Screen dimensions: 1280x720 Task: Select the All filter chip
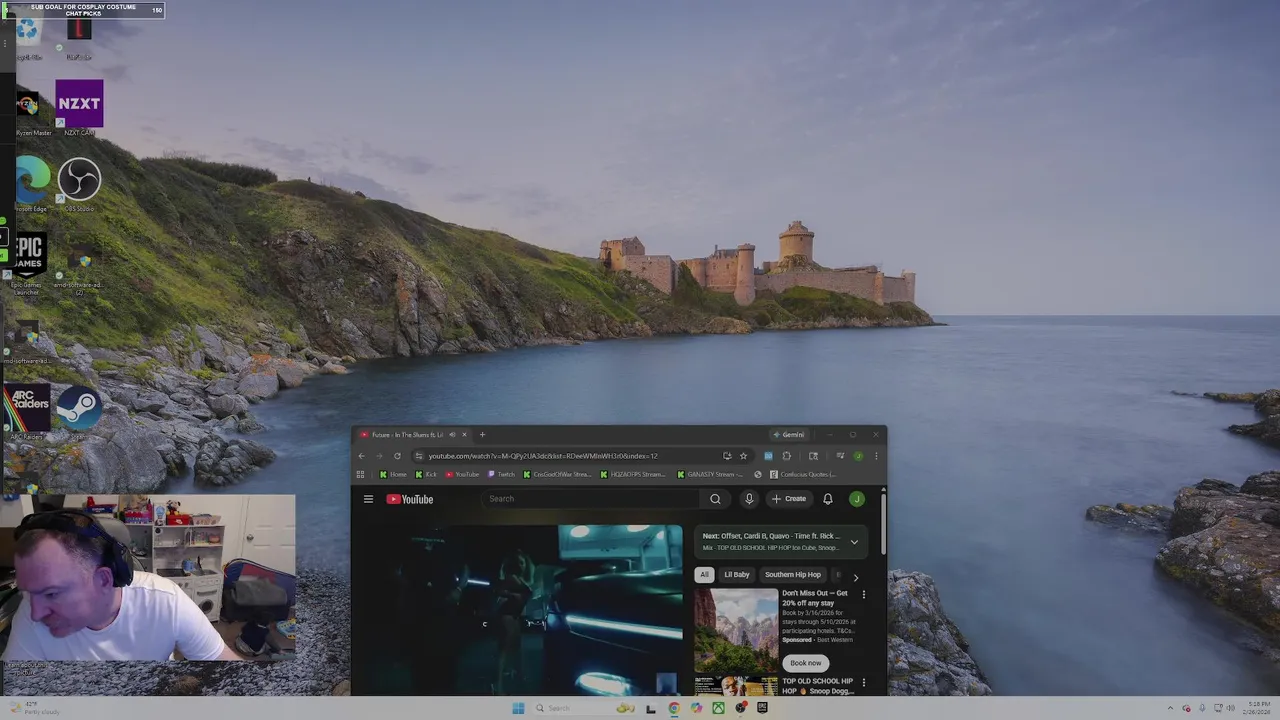[704, 575]
